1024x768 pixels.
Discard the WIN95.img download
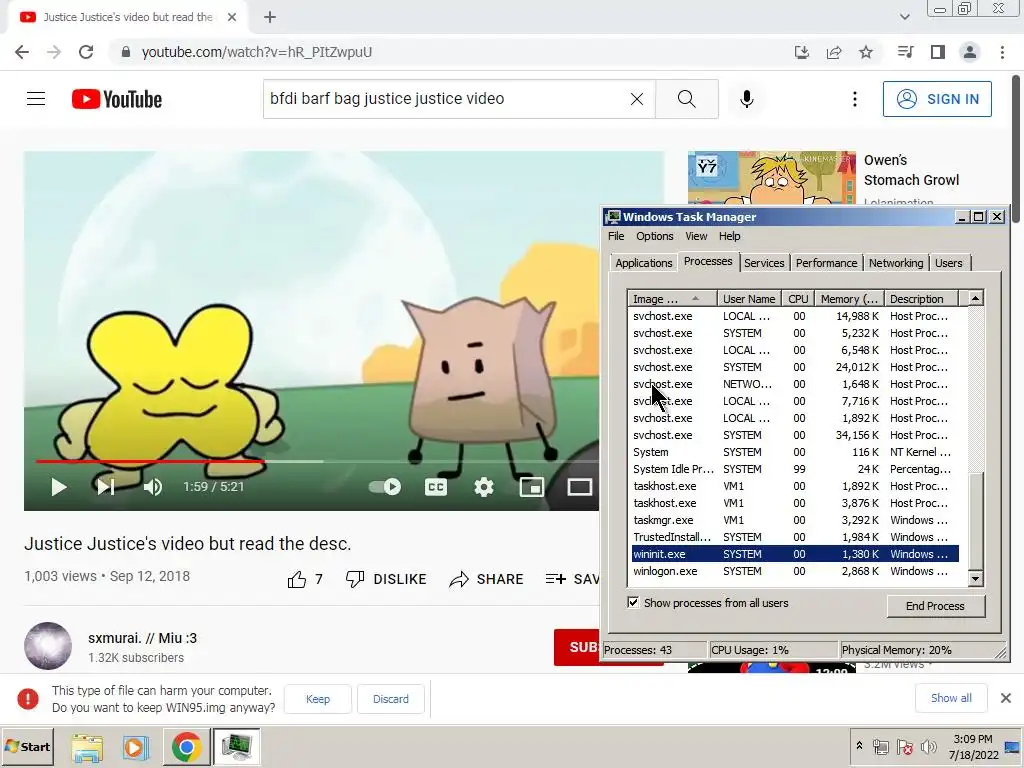pos(391,699)
